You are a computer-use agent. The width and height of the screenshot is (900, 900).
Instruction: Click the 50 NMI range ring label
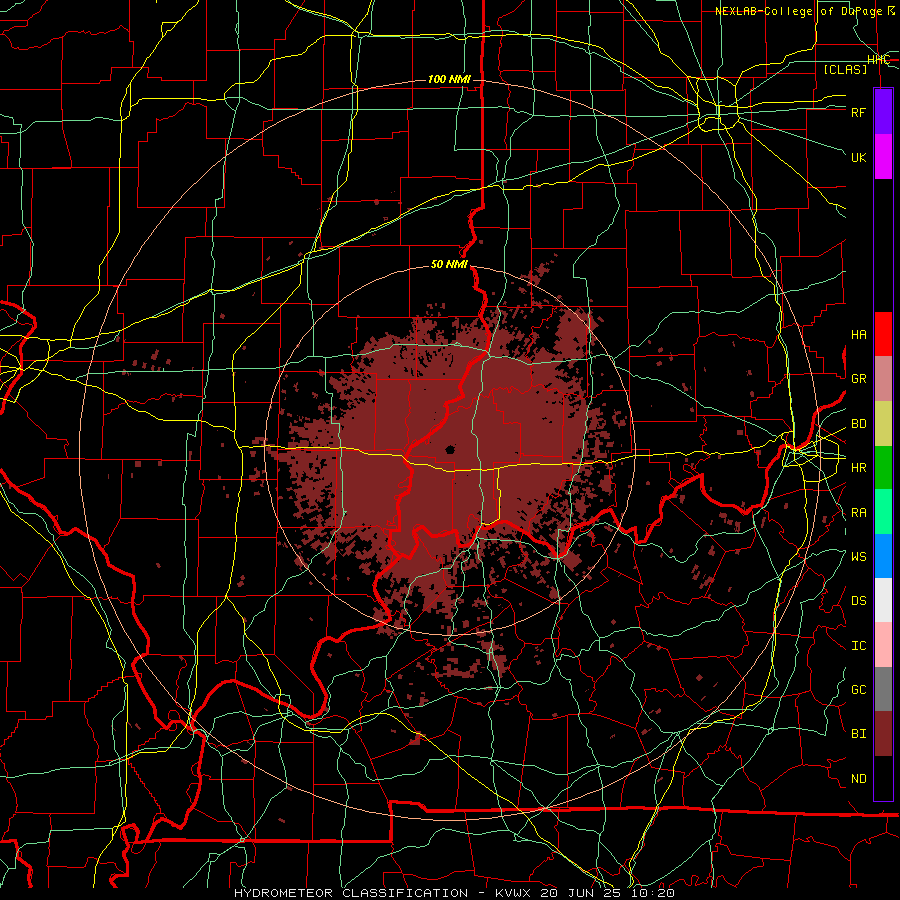point(449,264)
